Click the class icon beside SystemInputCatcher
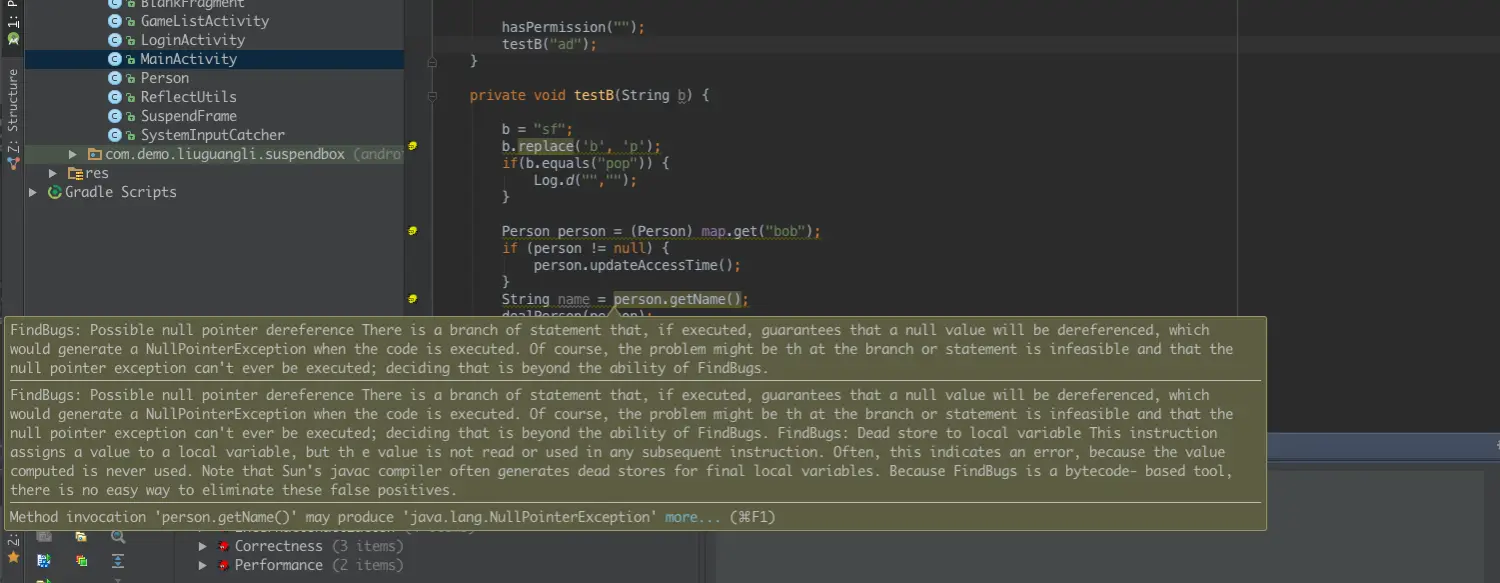This screenshot has width=1500, height=583. click(x=114, y=135)
